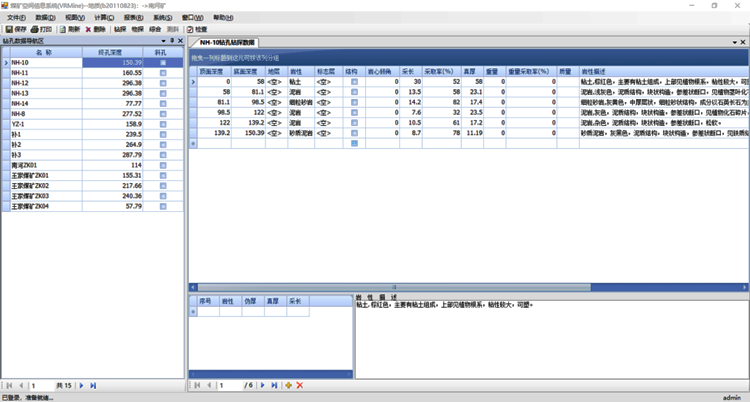Click the red X delete-record icon
Viewport: 750px width, 402px height.
tap(300, 385)
